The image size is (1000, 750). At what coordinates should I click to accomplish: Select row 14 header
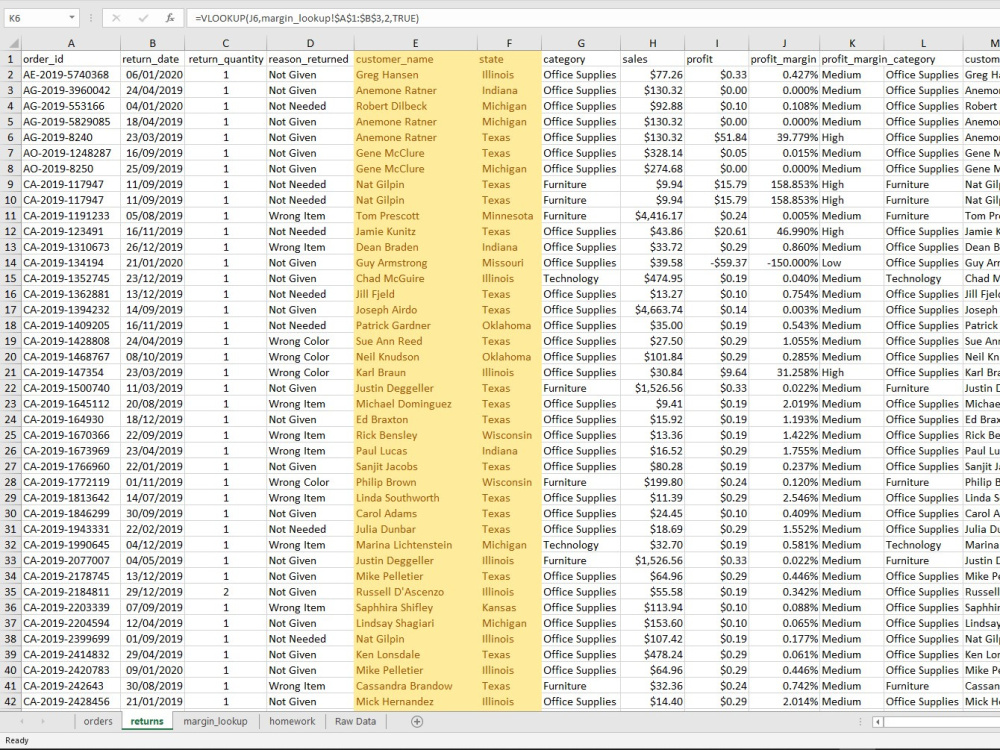10,263
